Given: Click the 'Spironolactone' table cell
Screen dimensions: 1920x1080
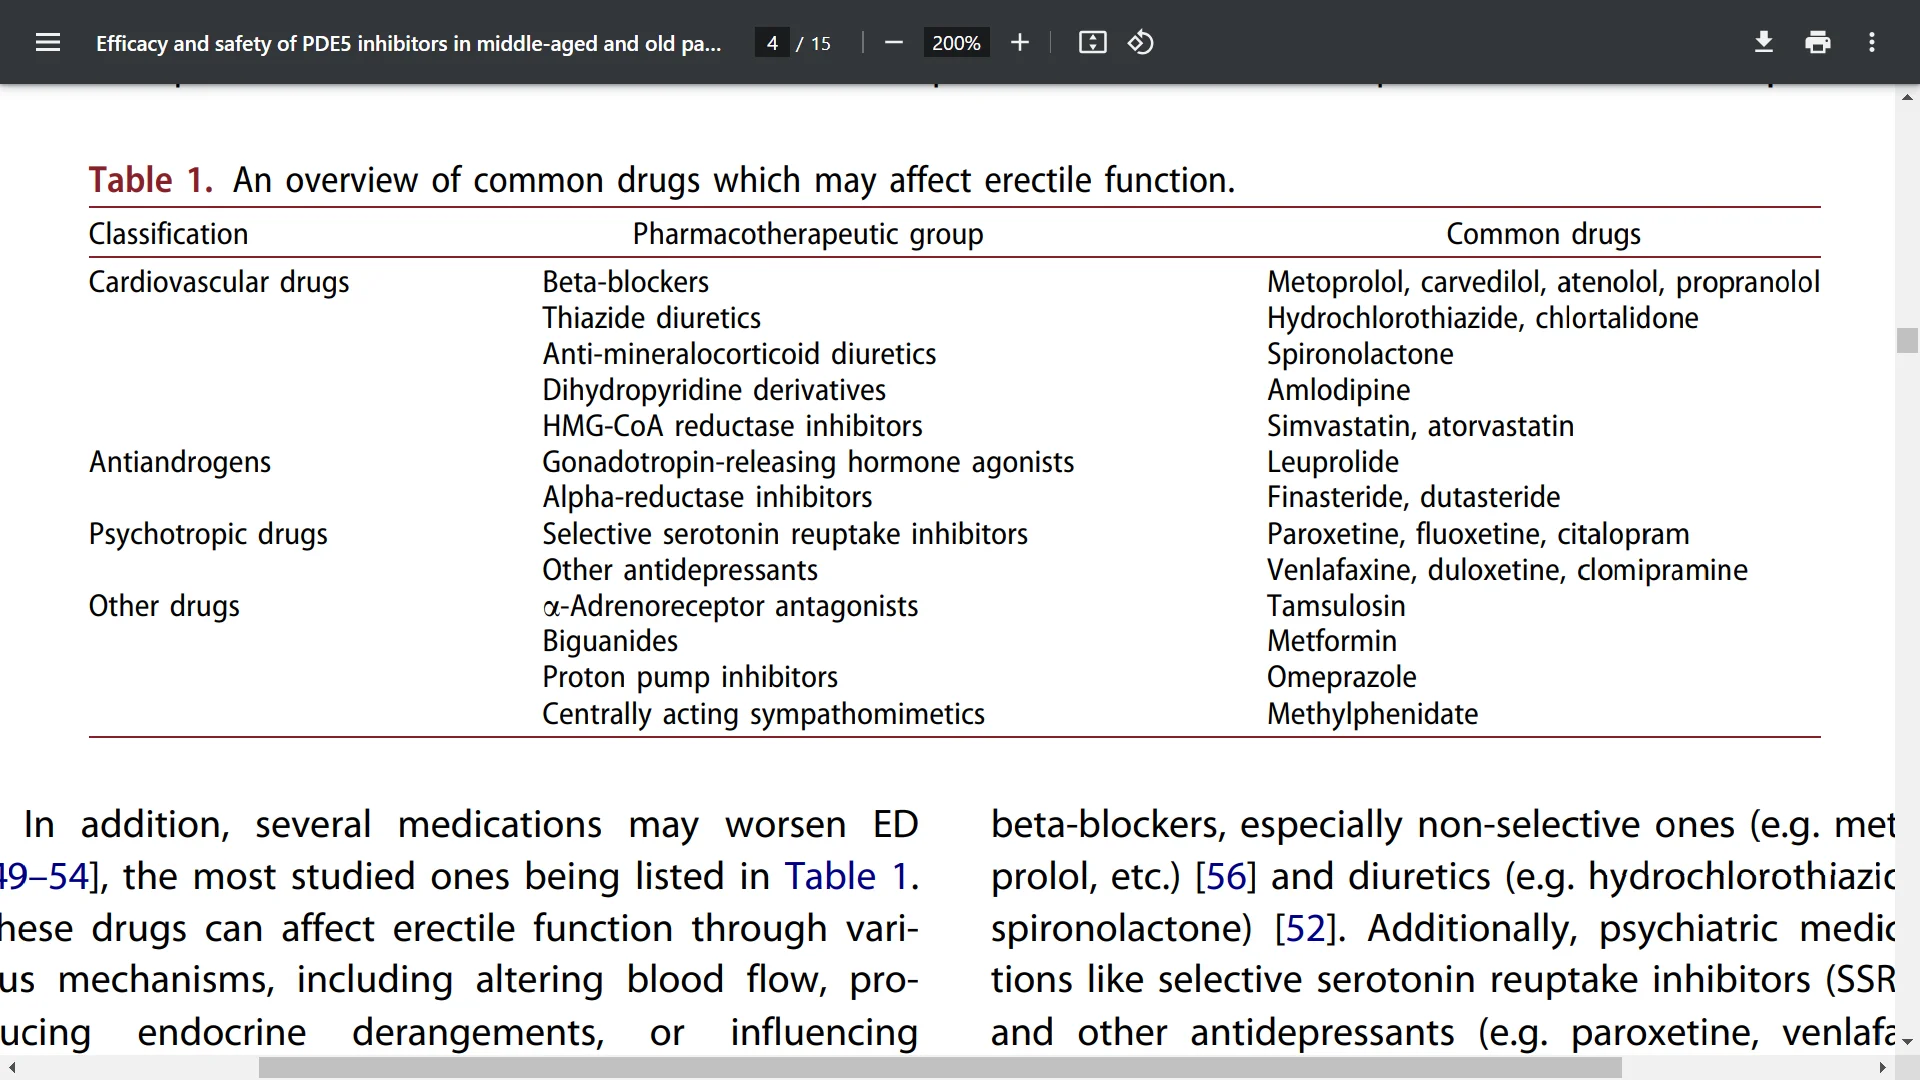Looking at the screenshot, I should pyautogui.click(x=1360, y=354).
